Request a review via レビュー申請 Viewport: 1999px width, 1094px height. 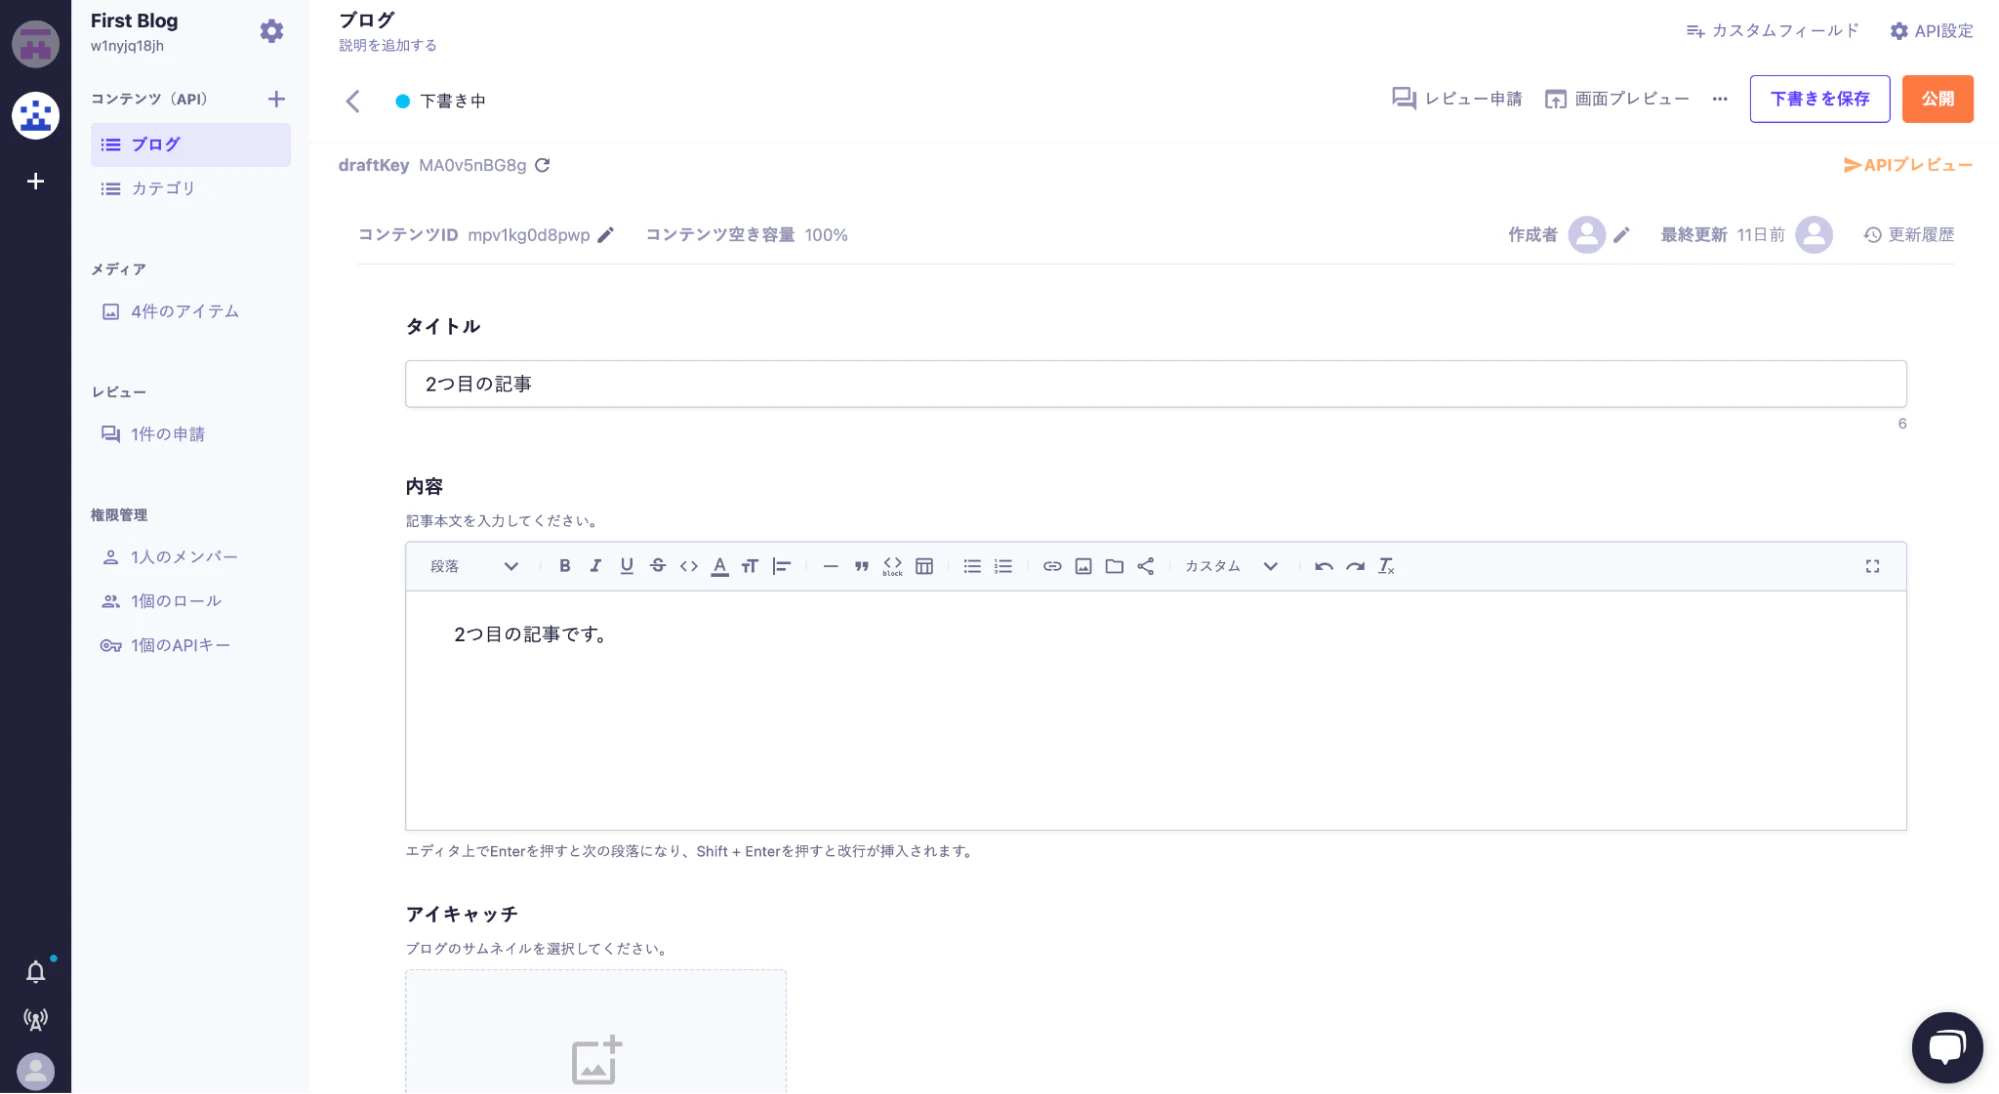1457,99
